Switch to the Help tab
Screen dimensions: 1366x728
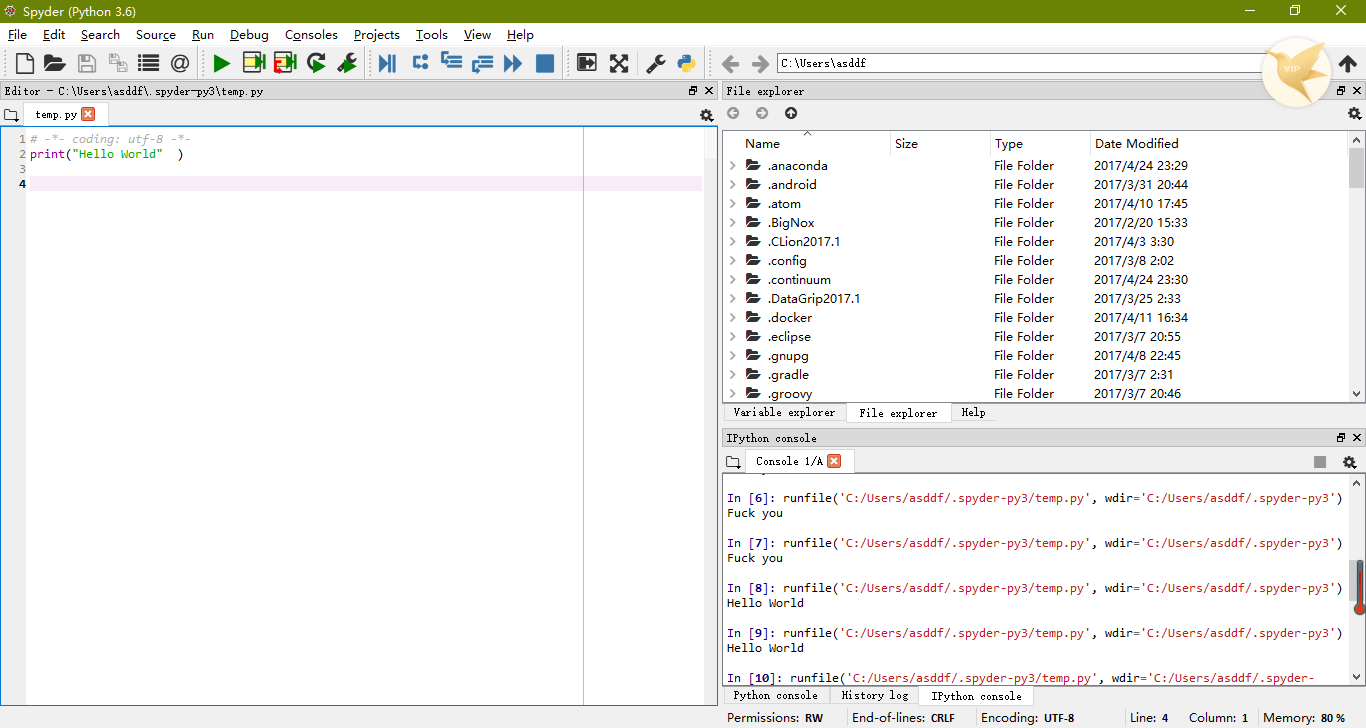coord(973,412)
